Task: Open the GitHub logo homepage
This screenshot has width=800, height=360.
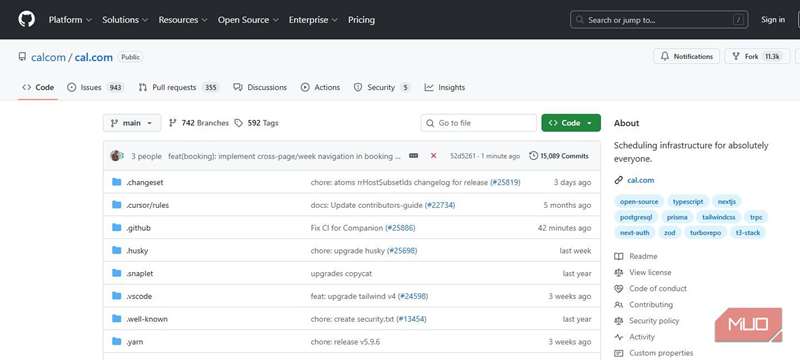Action: click(27, 19)
